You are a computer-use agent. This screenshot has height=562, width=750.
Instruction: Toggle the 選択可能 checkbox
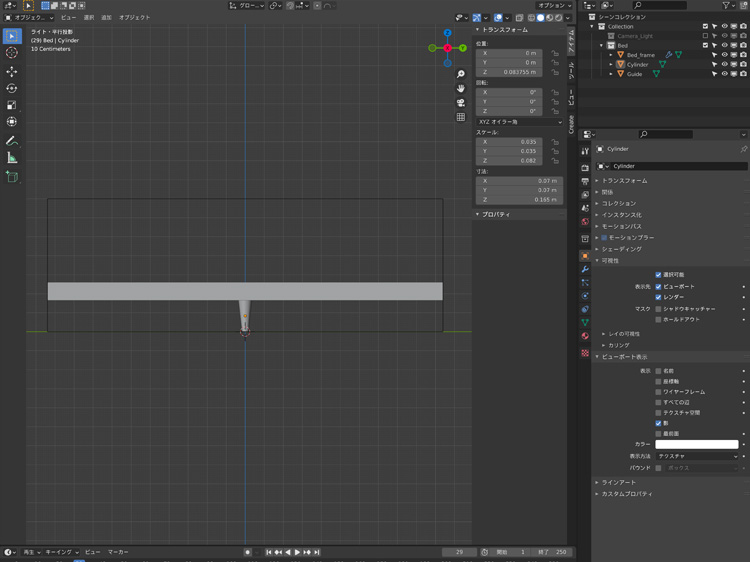(658, 275)
